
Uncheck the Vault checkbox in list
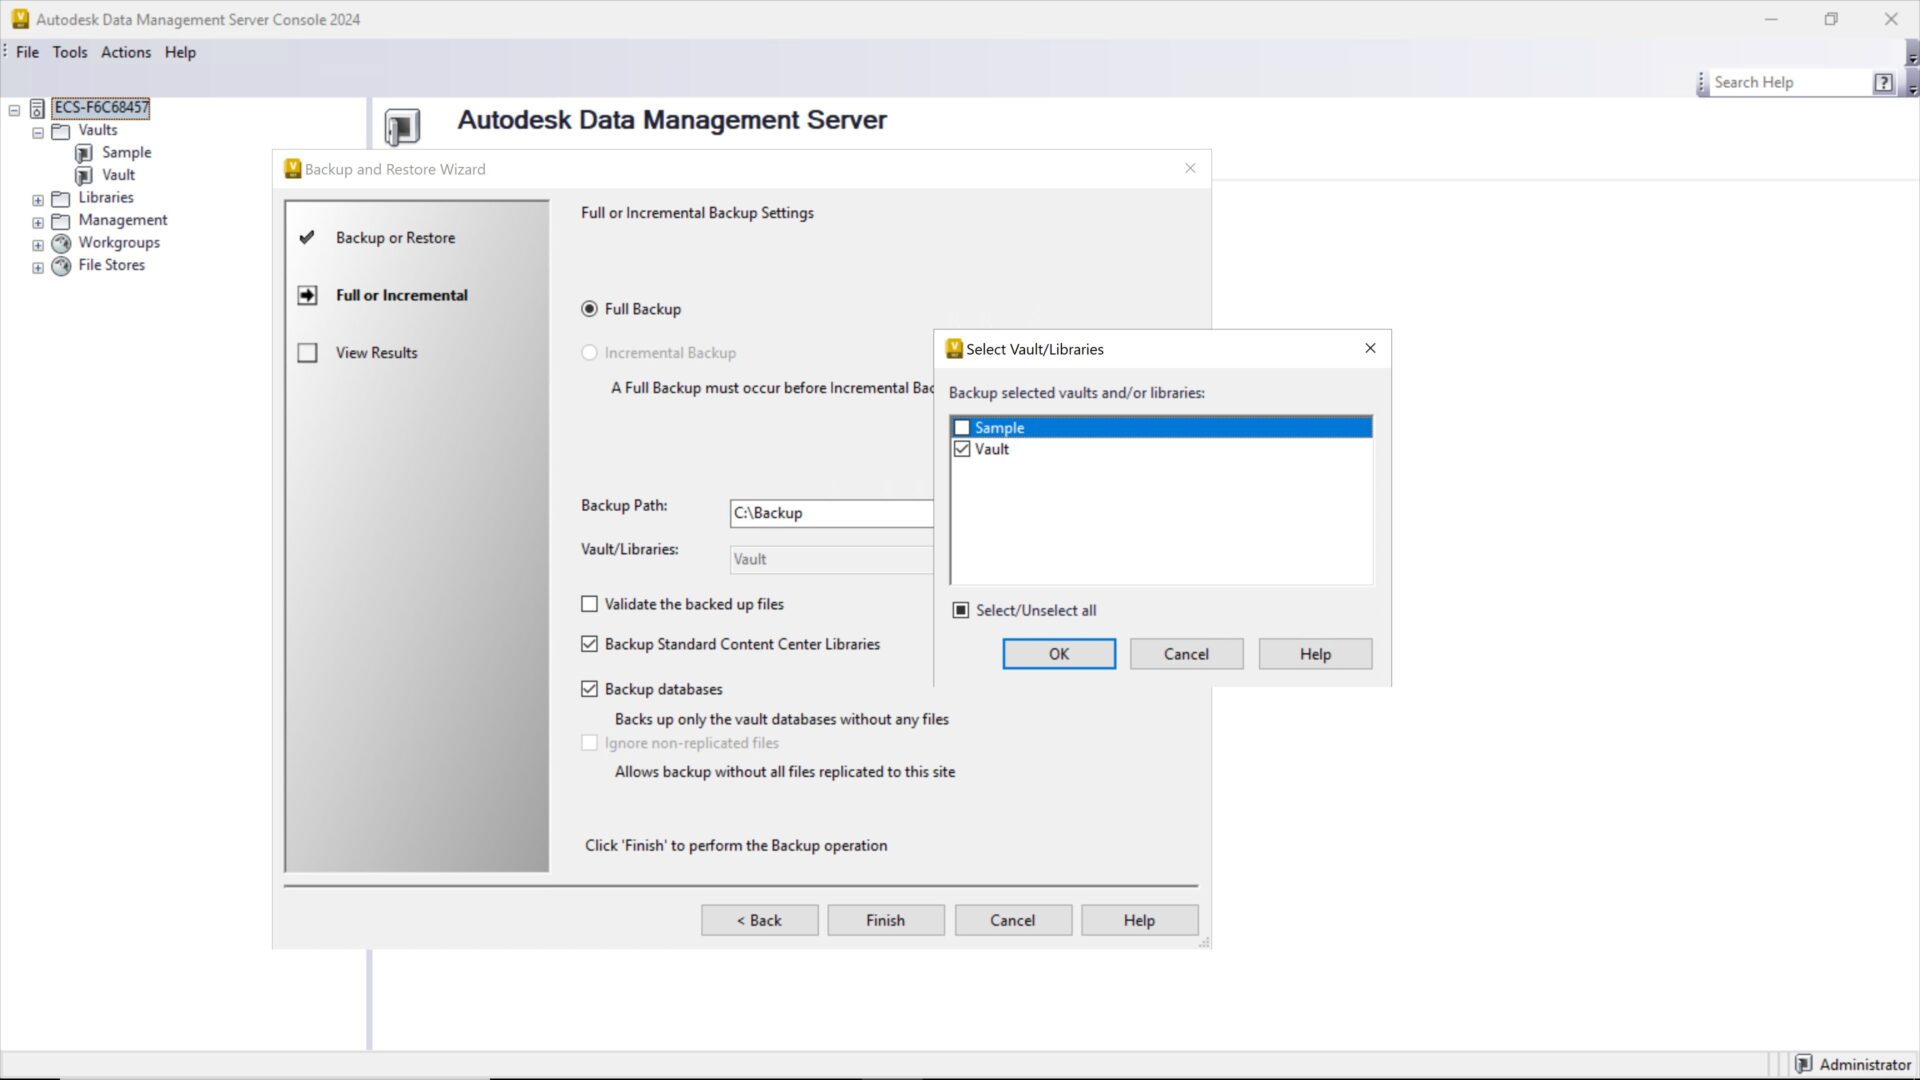tap(962, 450)
